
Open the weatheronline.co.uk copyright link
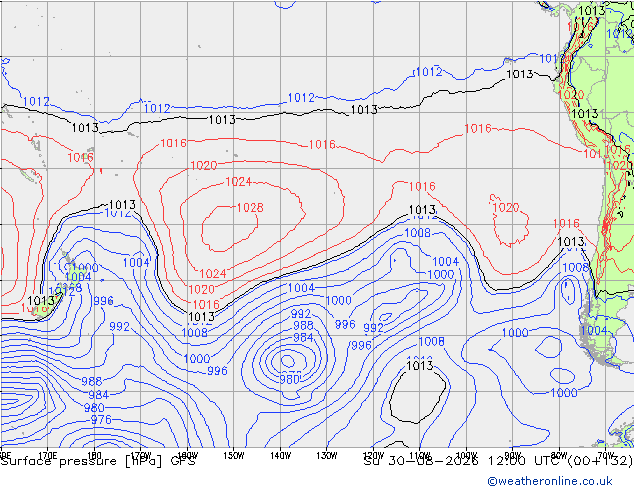coord(550,481)
